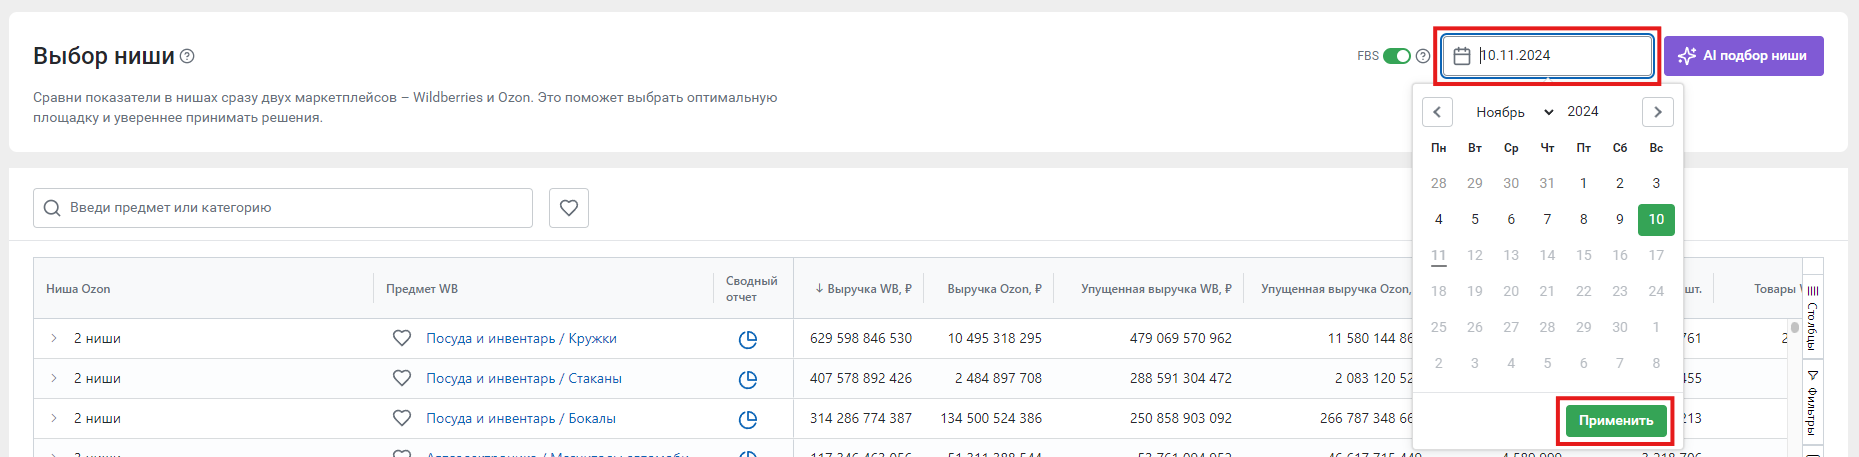
Task: Pick date 11 in calendar
Action: click(1438, 255)
